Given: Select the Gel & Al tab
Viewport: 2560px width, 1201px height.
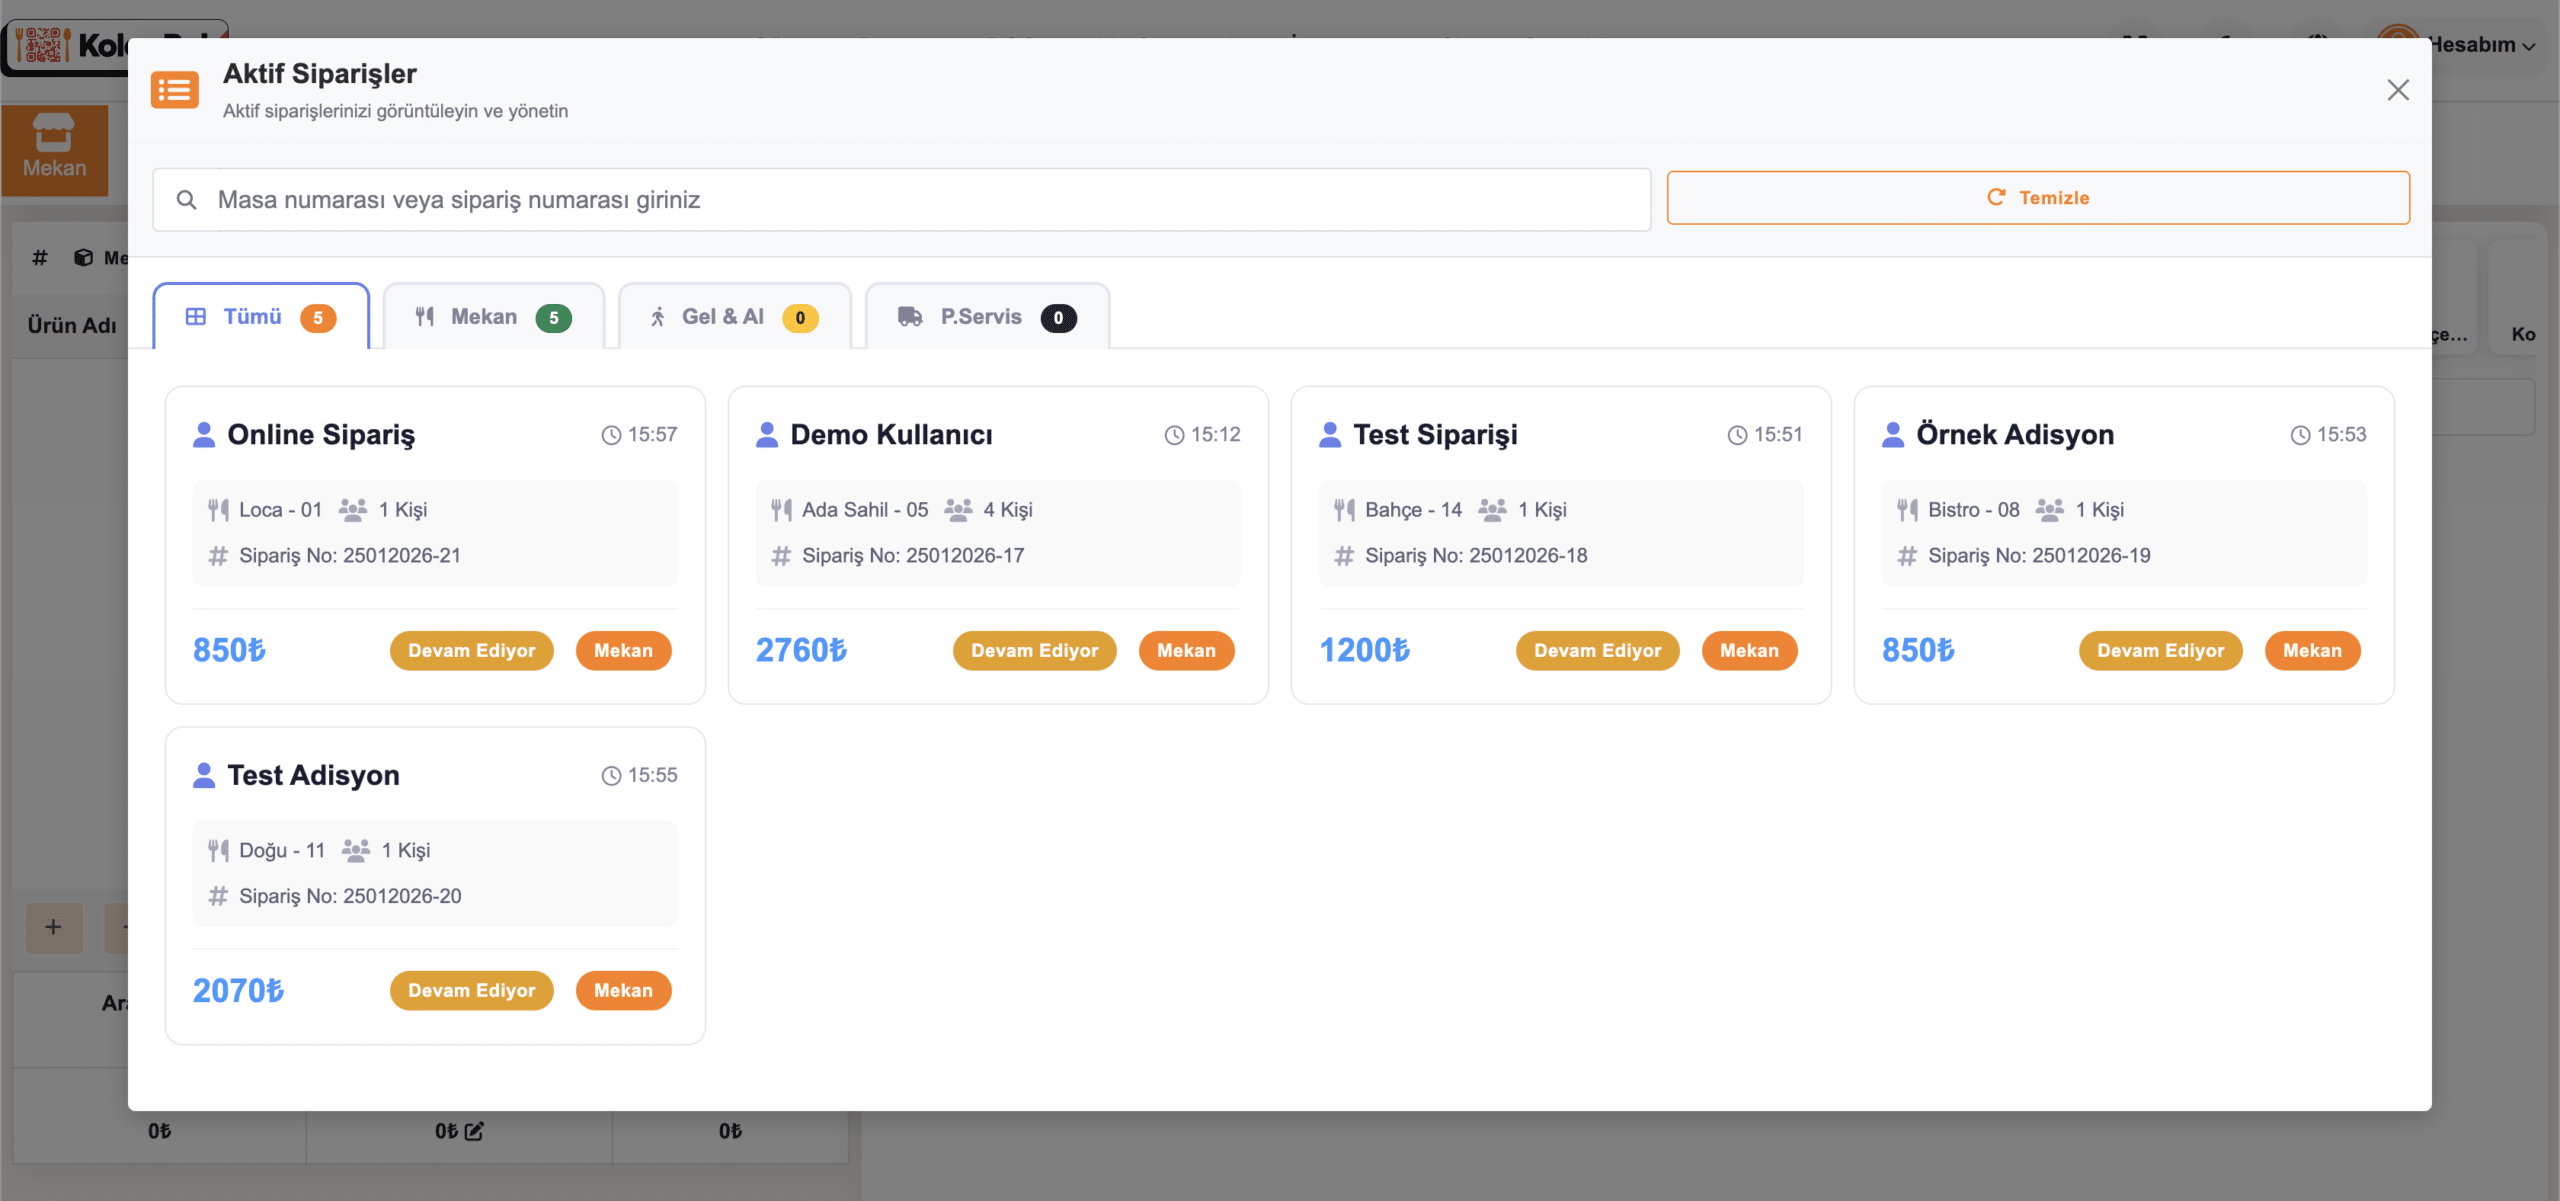Looking at the screenshot, I should (734, 317).
